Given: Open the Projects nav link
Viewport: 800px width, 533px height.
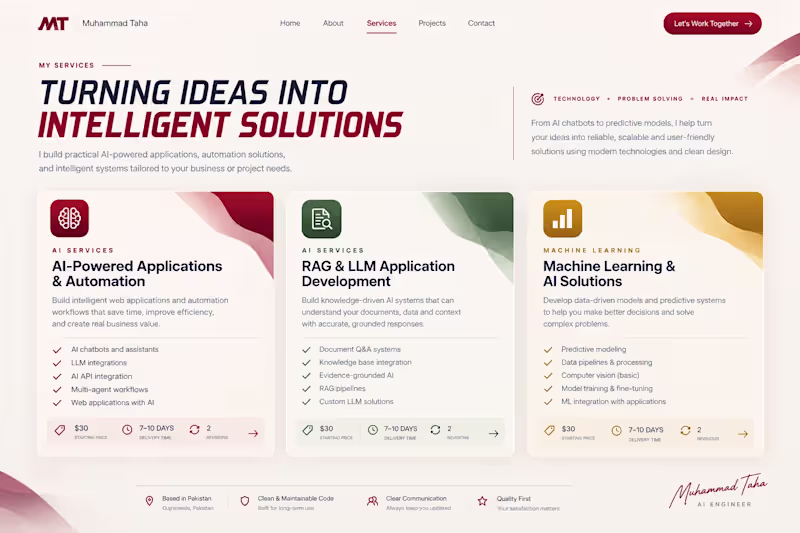Looking at the screenshot, I should [x=432, y=23].
